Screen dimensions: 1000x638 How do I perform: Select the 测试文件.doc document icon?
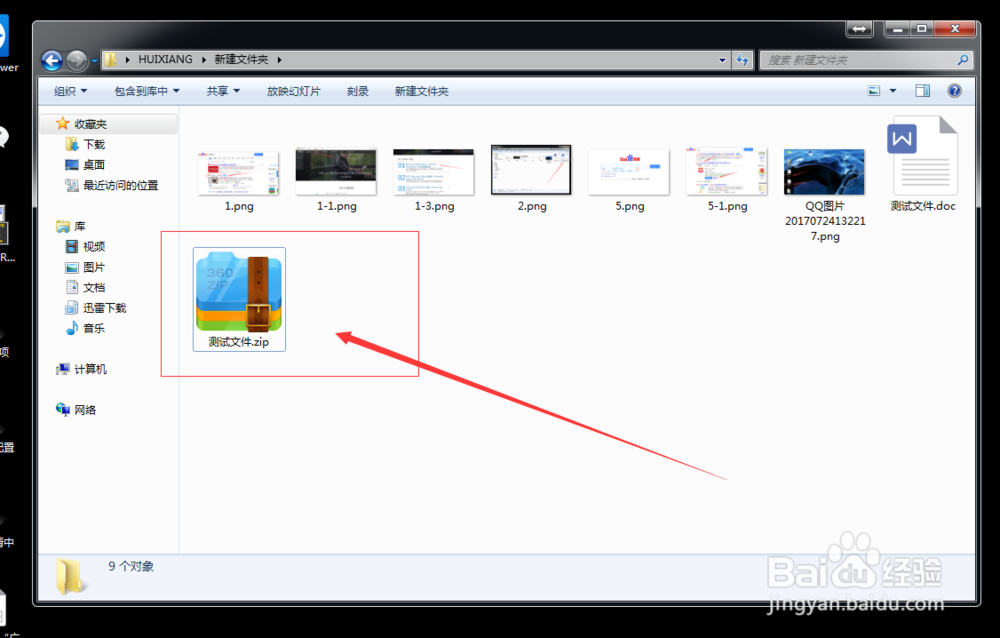click(922, 155)
